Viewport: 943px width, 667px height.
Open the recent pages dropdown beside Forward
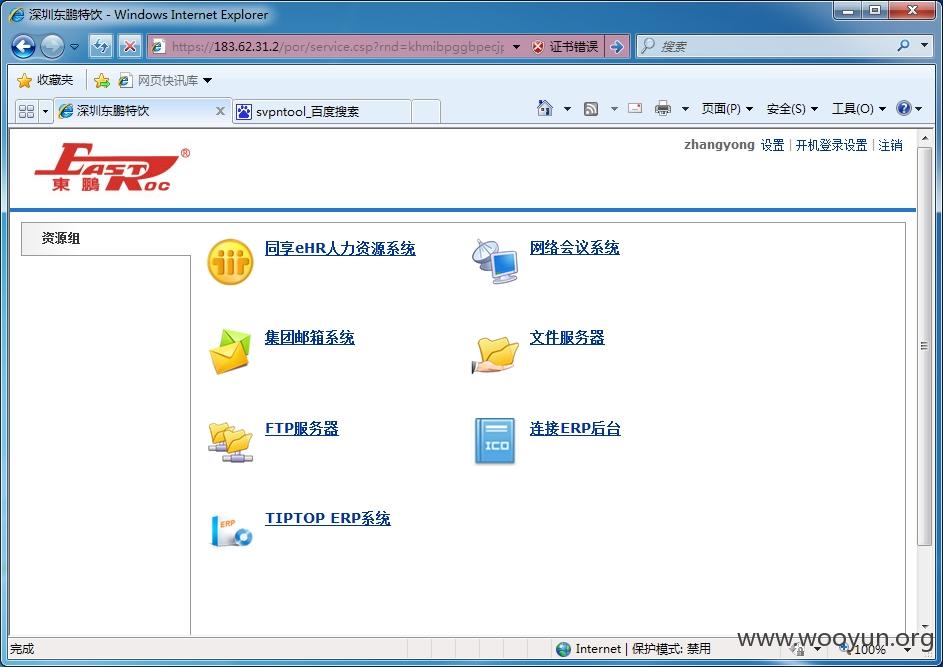pos(74,46)
